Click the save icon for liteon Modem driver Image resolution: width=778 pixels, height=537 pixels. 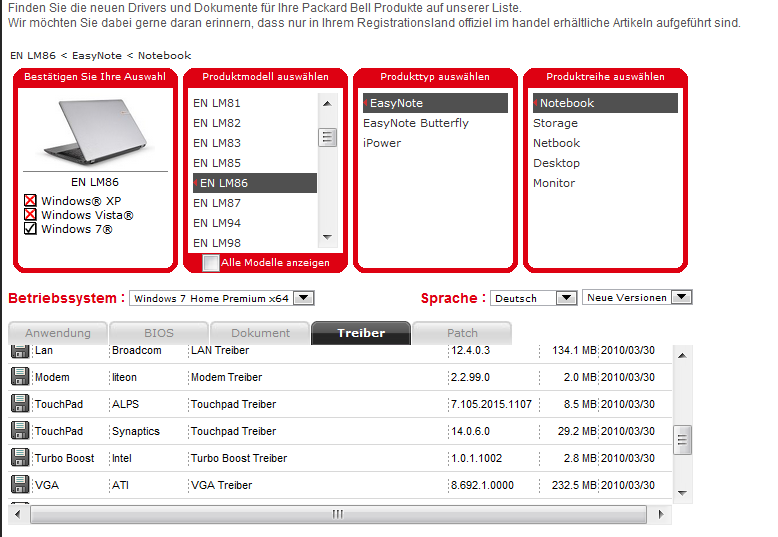coord(19,377)
